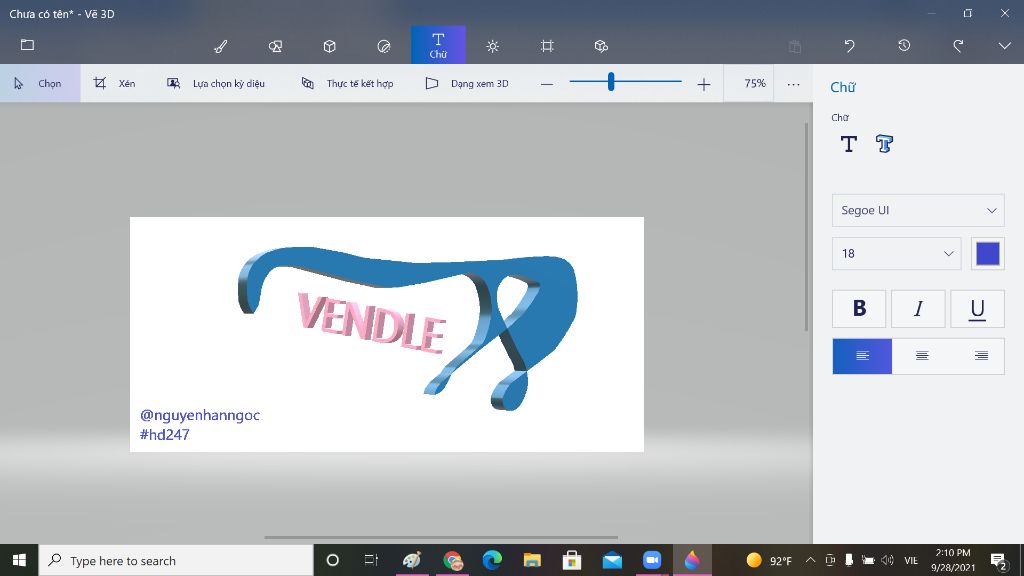Viewport: 1024px width, 576px height.
Task: Open the Menu folder icon
Action: point(27,45)
